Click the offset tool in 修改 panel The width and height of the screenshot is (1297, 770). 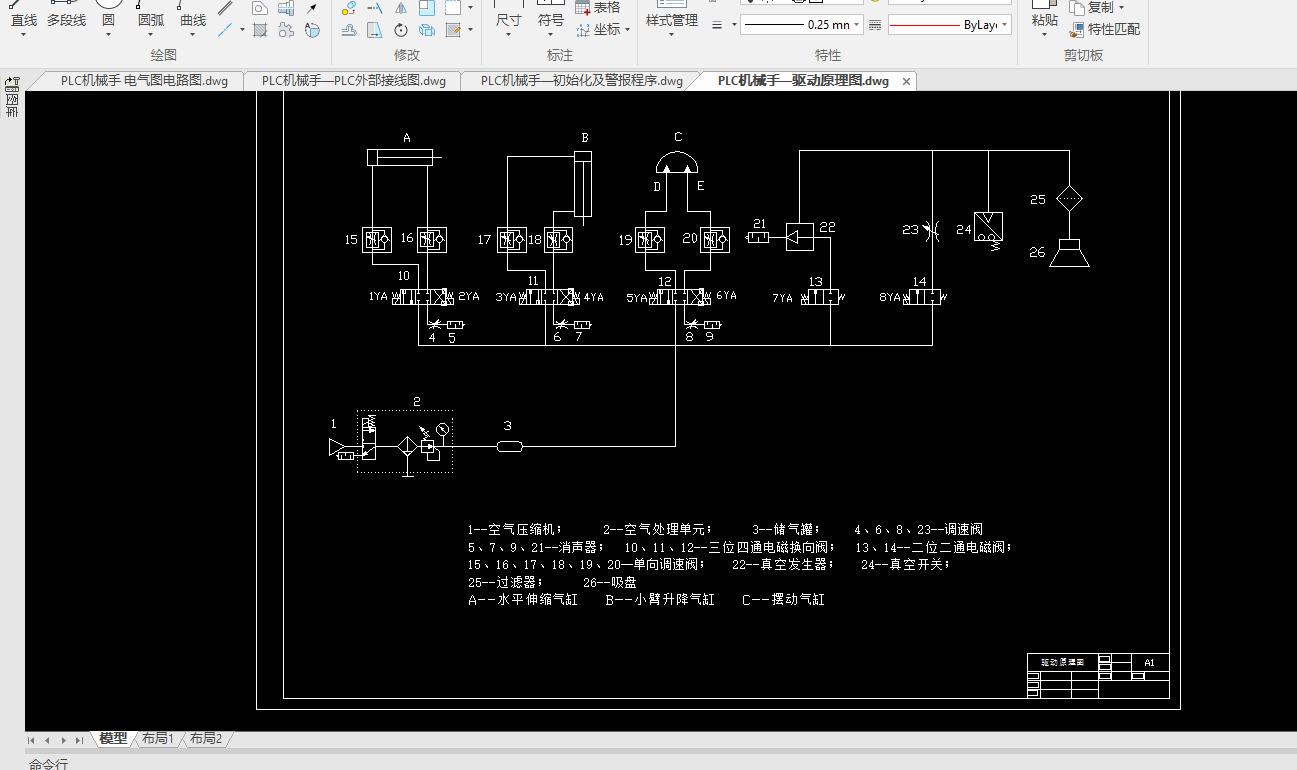pos(349,30)
